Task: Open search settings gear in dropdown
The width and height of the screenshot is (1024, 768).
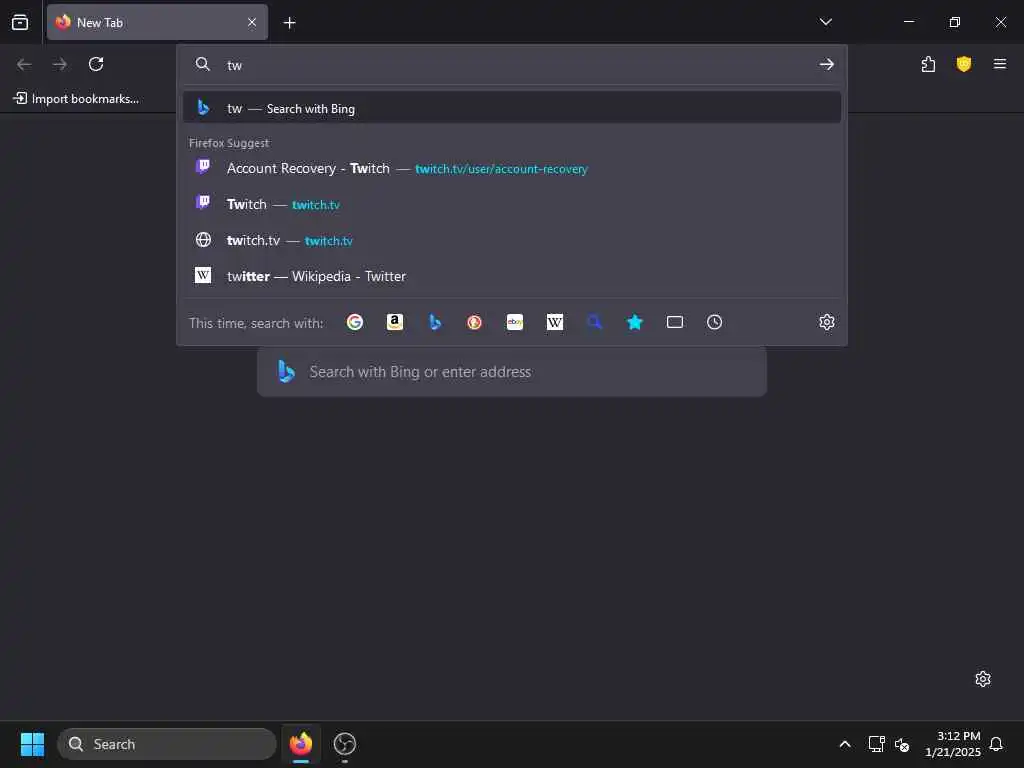Action: [827, 322]
